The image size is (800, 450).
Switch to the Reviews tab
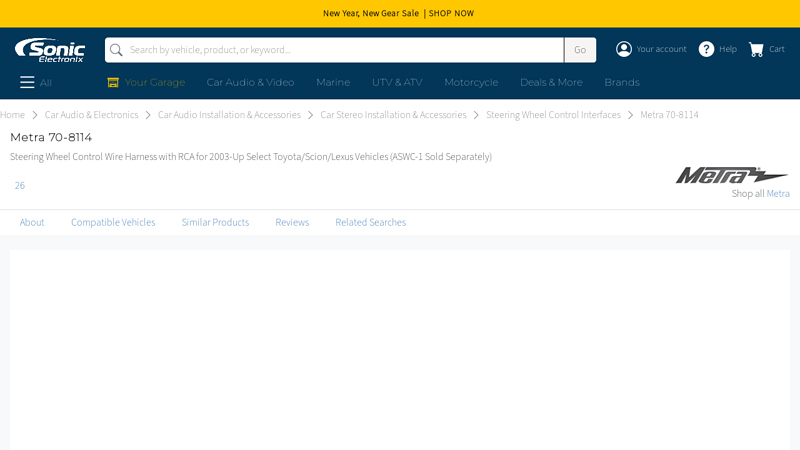[x=292, y=222]
